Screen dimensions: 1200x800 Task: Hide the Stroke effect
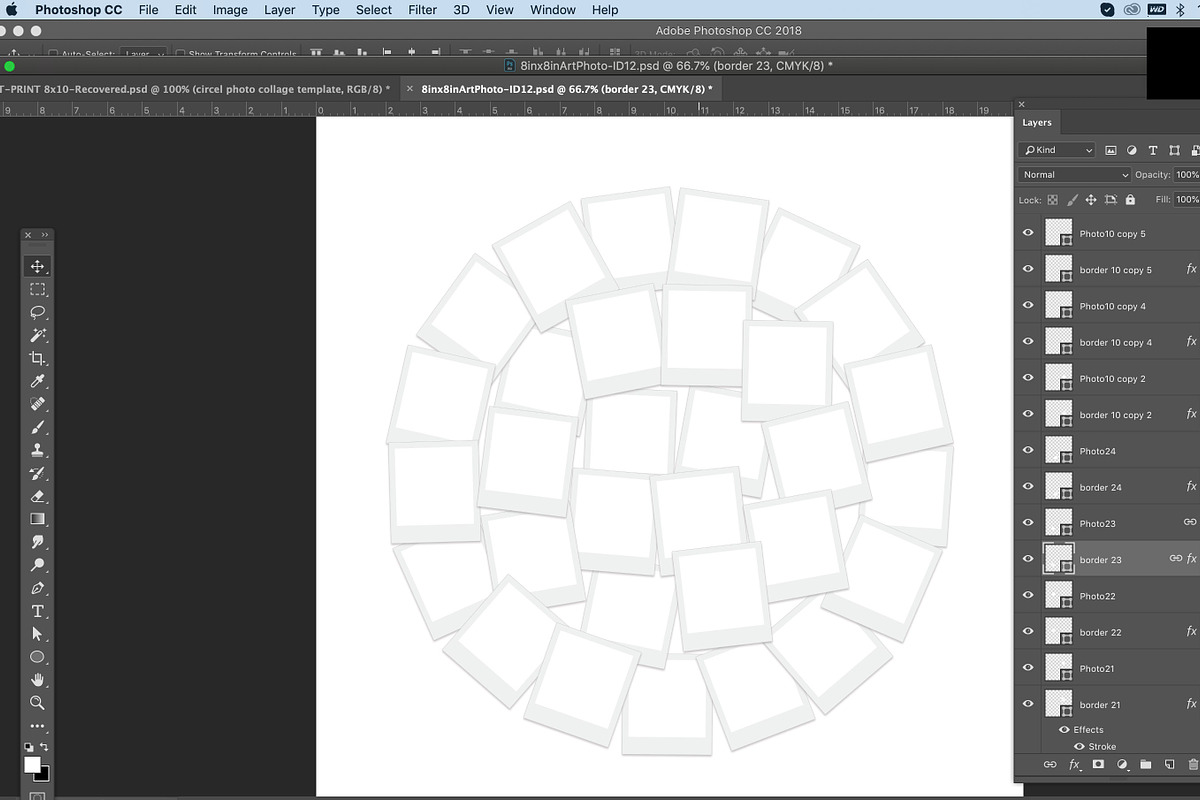click(x=1080, y=746)
